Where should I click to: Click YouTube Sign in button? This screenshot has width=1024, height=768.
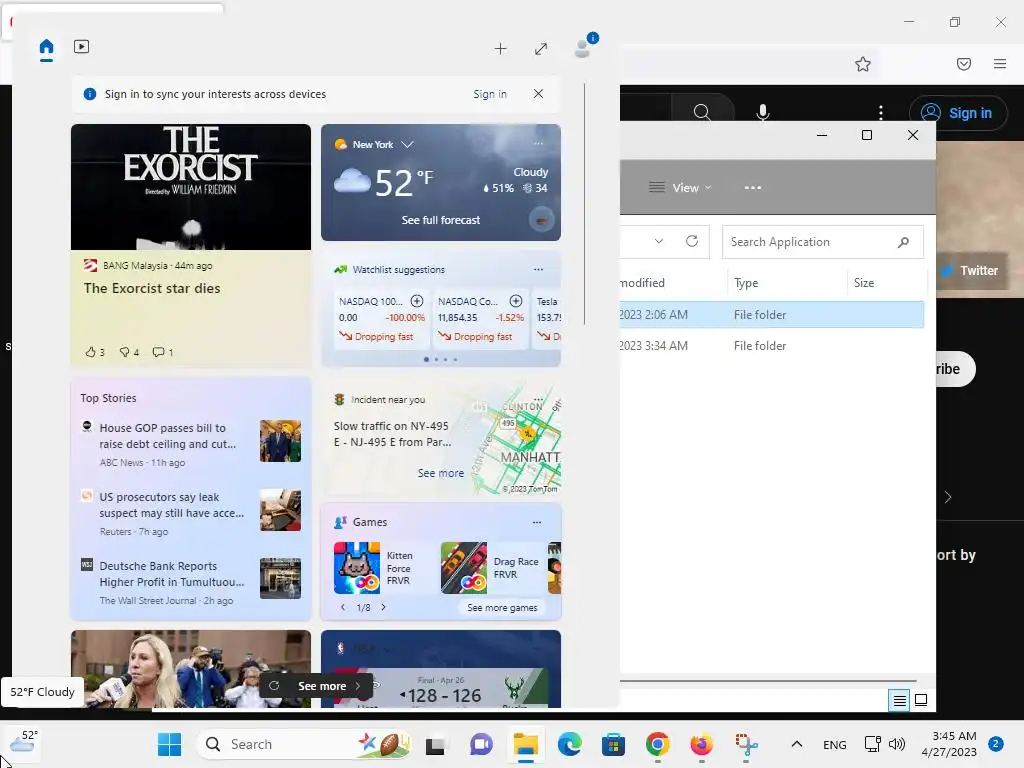click(958, 113)
